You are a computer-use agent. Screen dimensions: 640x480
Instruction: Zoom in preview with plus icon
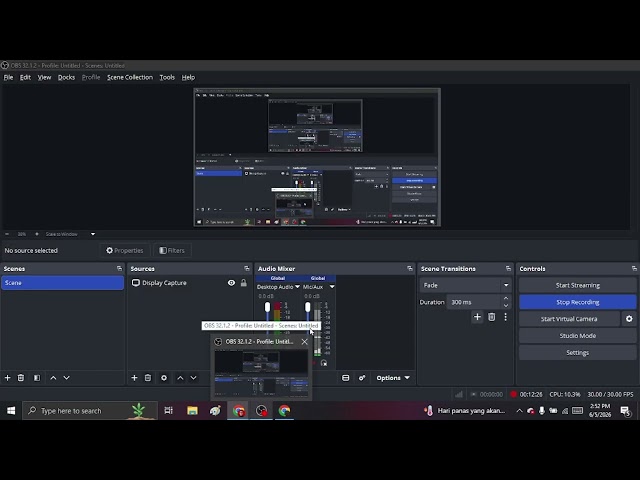pos(37,234)
